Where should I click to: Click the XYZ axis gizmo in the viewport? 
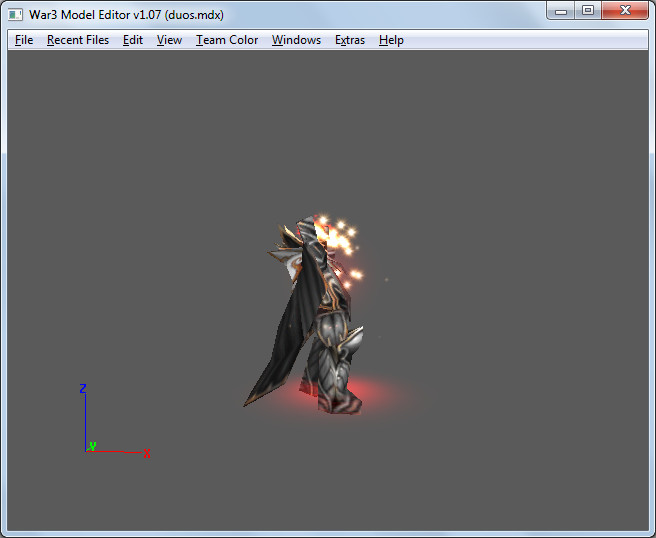114,420
